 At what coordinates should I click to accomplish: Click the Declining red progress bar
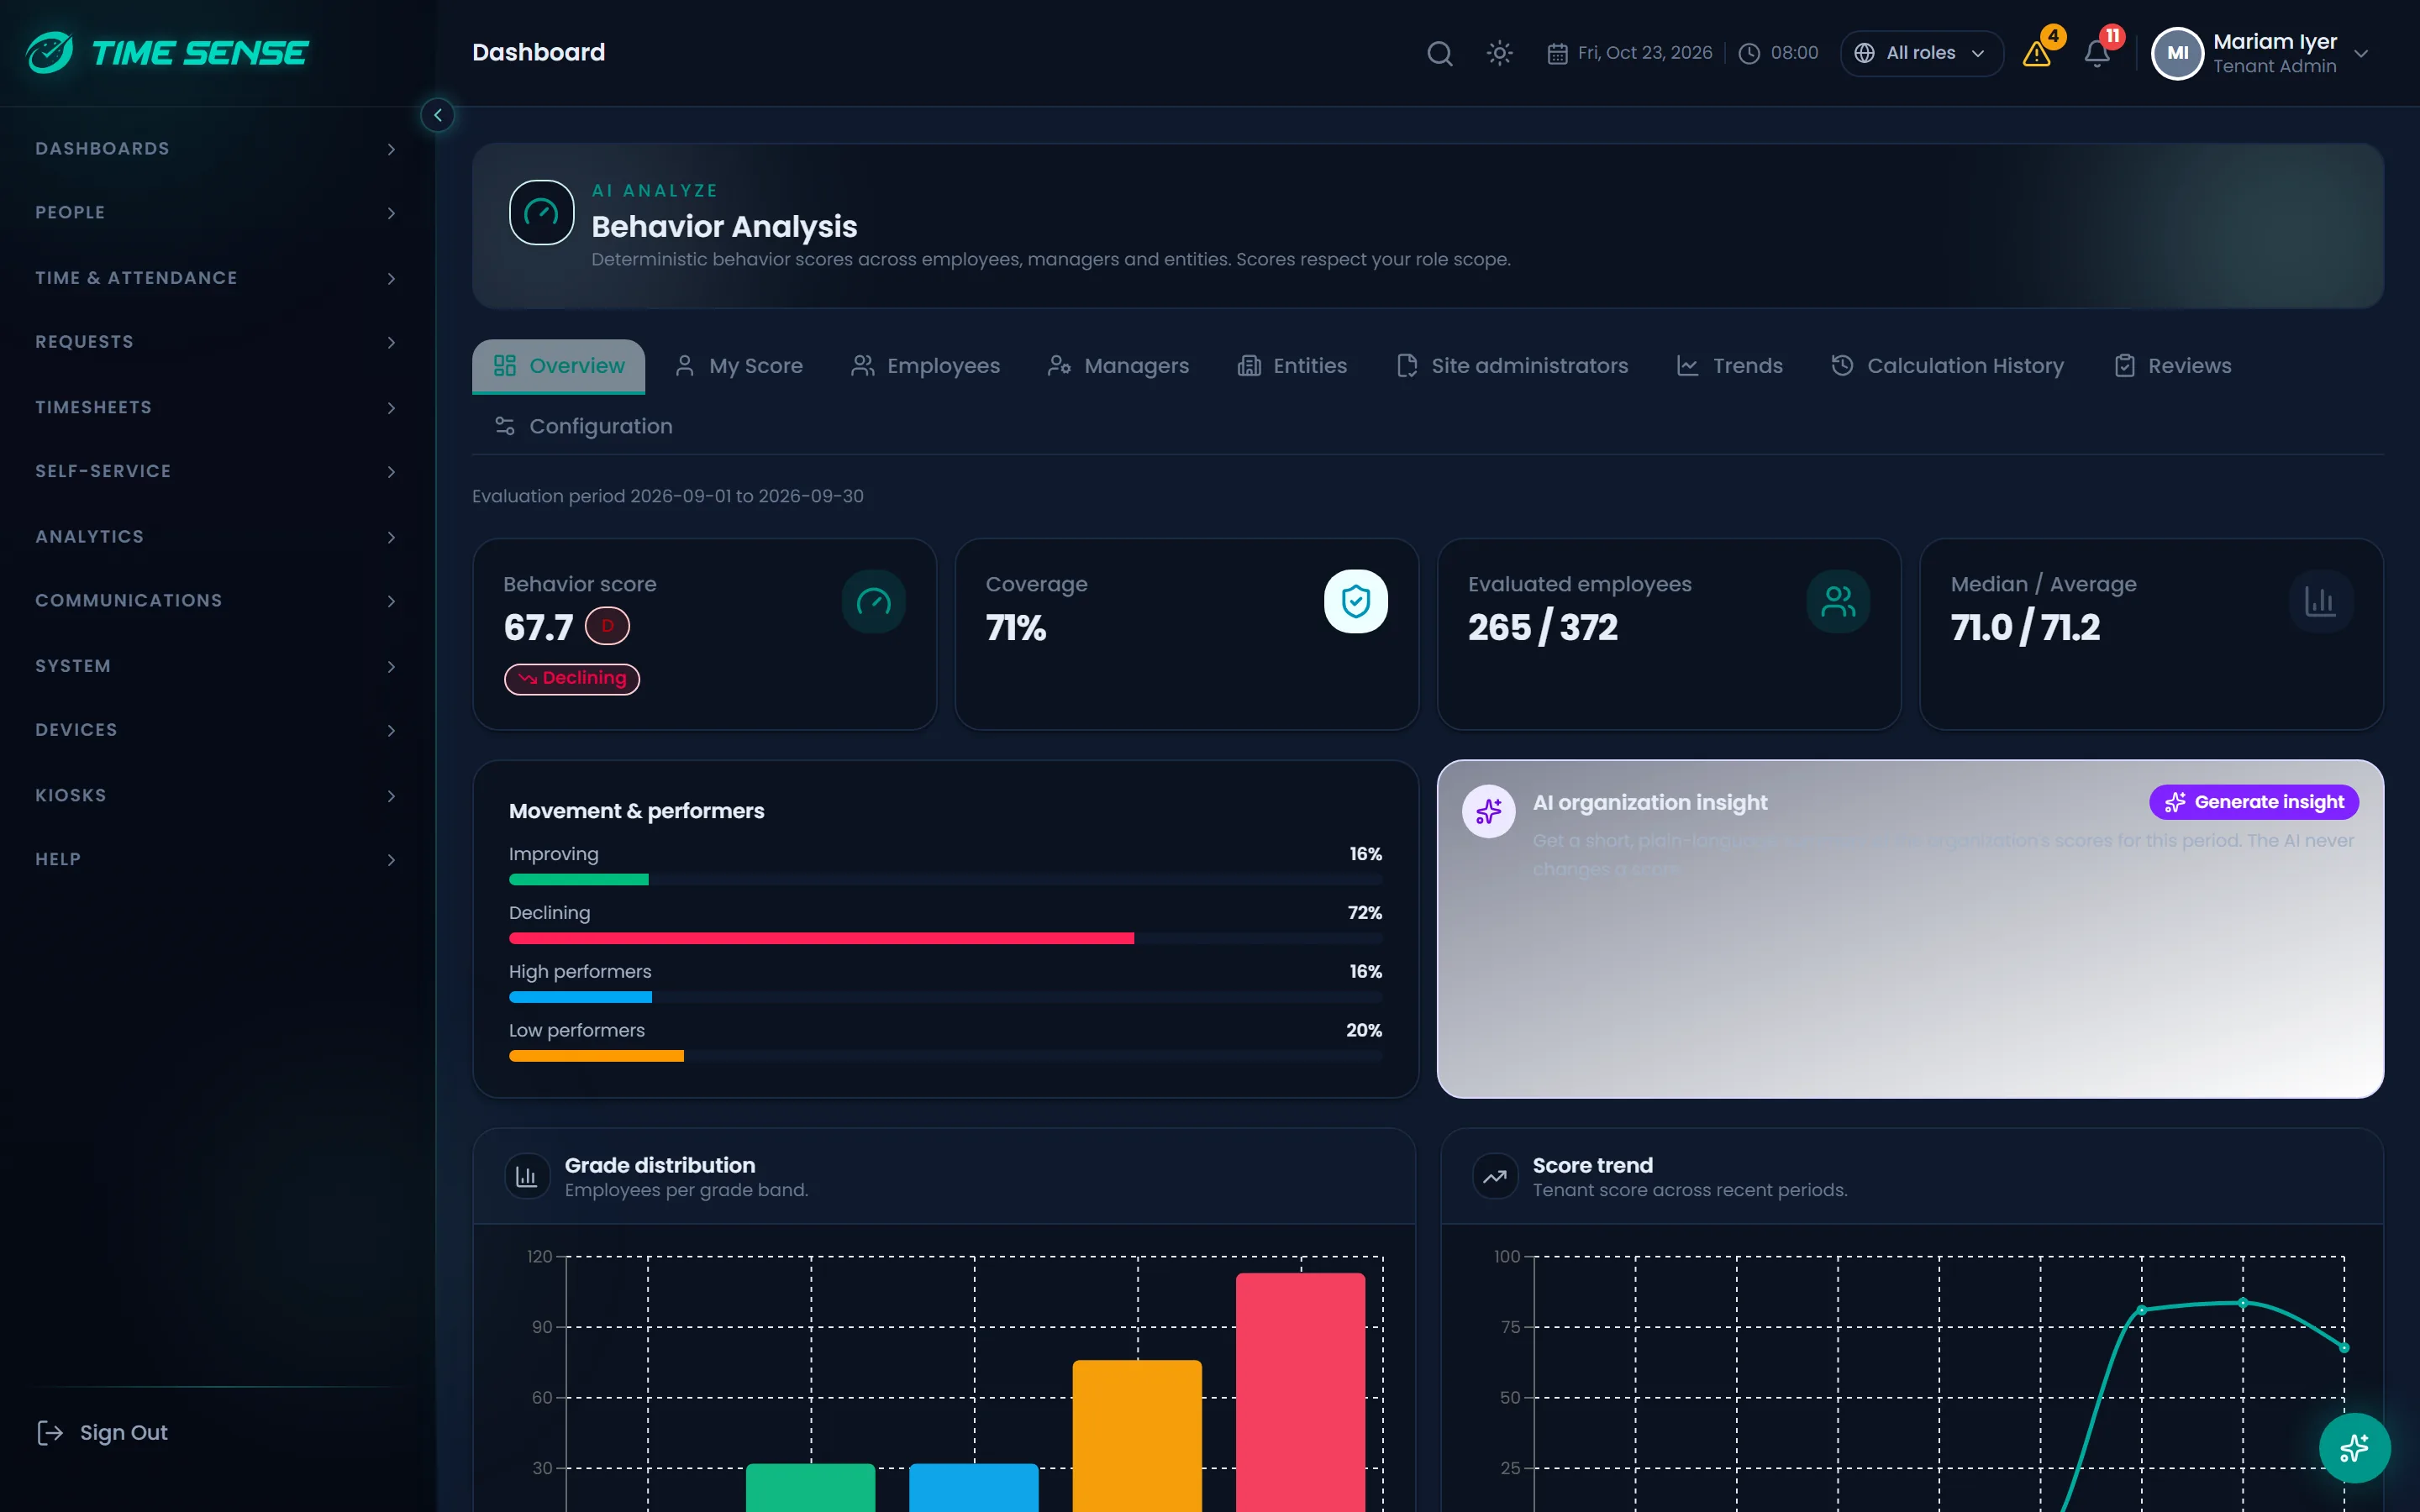(x=821, y=938)
